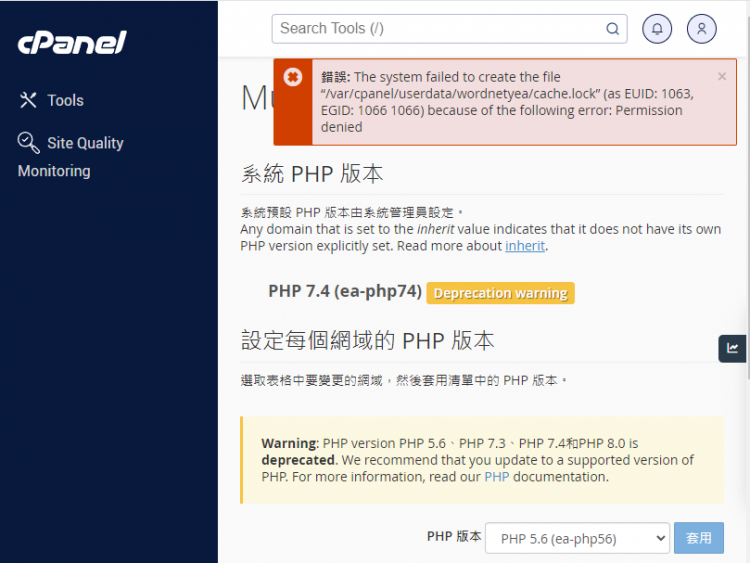Viewport: 750px width, 563px height.
Task: Open the user account menu icon
Action: point(701,29)
